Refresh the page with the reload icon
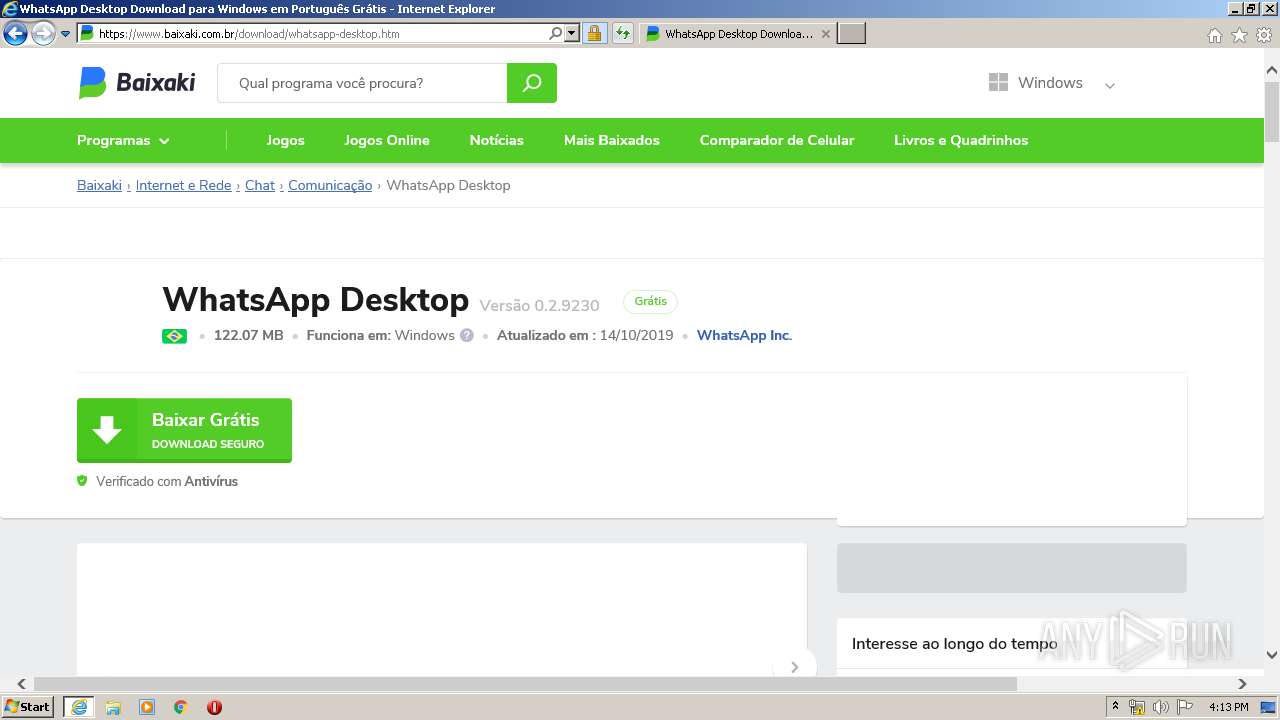 [622, 33]
